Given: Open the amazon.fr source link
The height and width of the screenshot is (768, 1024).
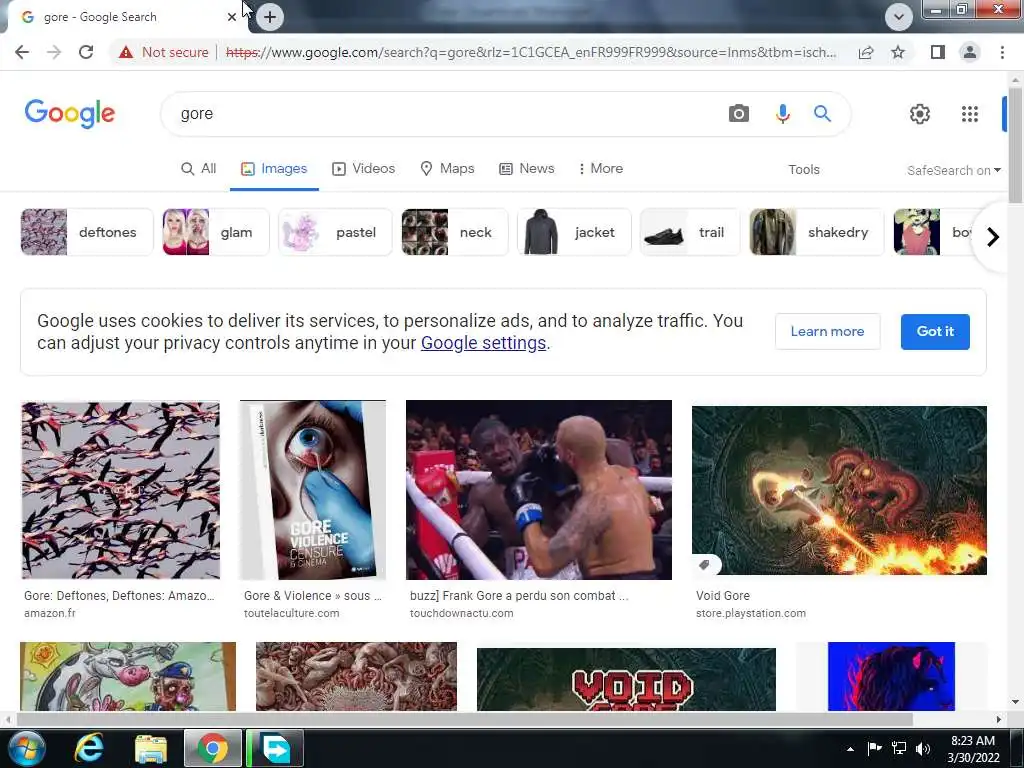Looking at the screenshot, I should click(x=50, y=613).
